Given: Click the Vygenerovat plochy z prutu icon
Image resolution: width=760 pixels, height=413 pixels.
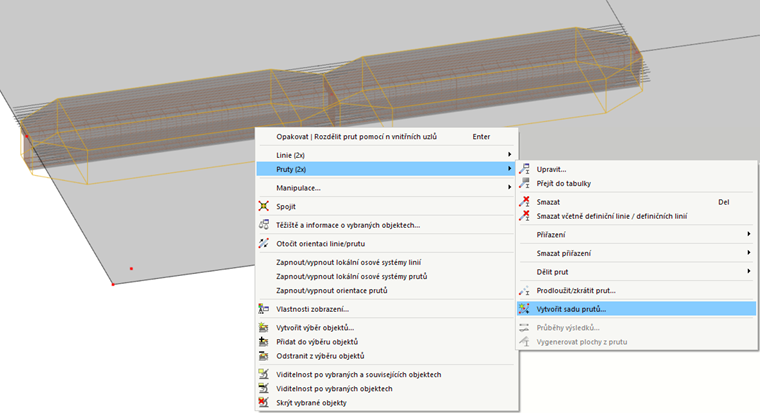Looking at the screenshot, I should [x=524, y=342].
